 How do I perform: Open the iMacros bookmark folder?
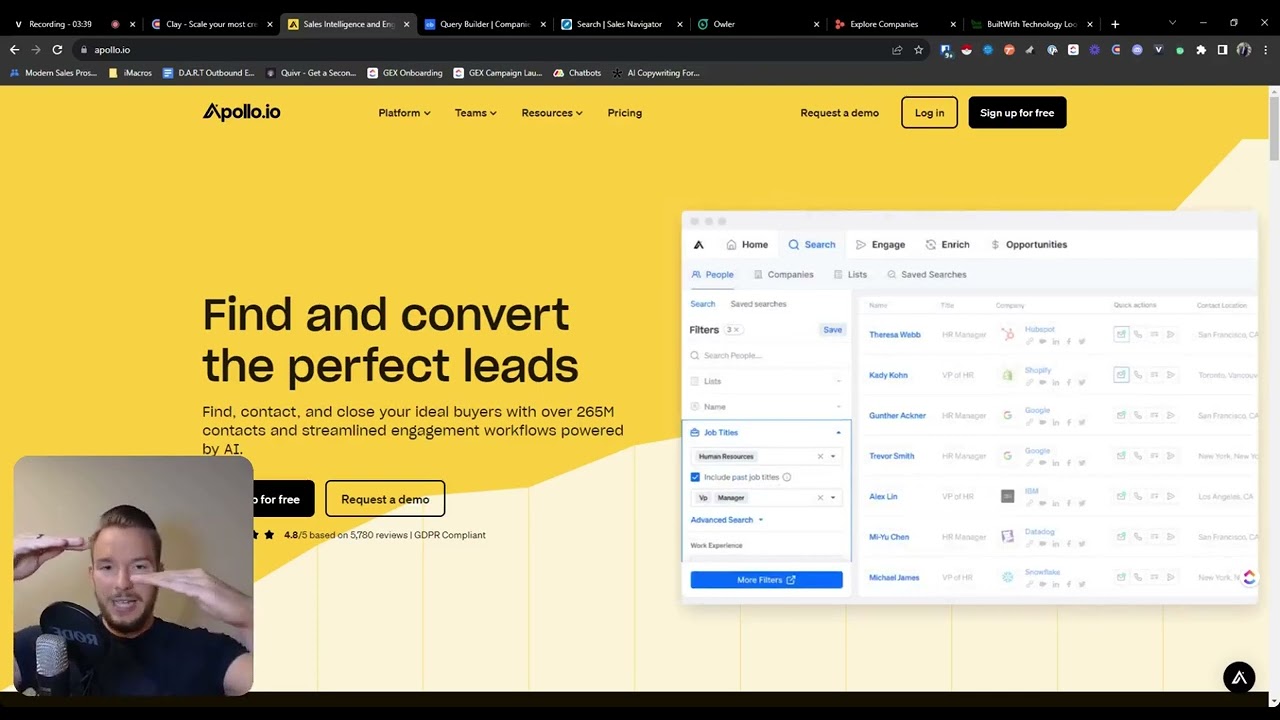coord(130,73)
